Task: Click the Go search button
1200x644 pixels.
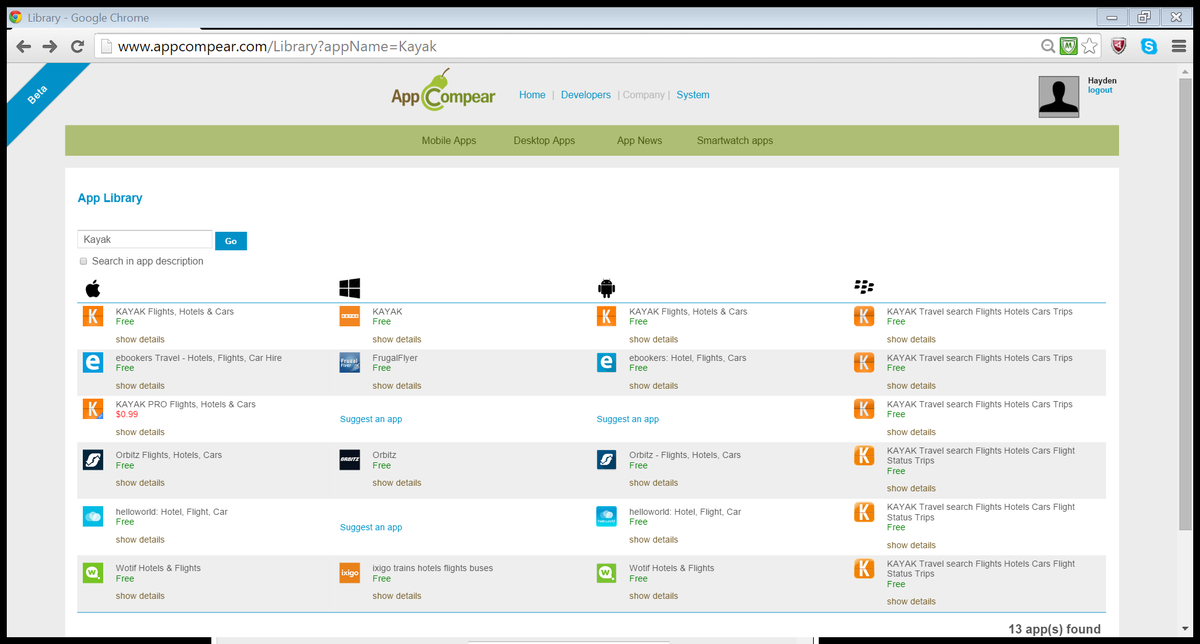Action: (x=231, y=241)
